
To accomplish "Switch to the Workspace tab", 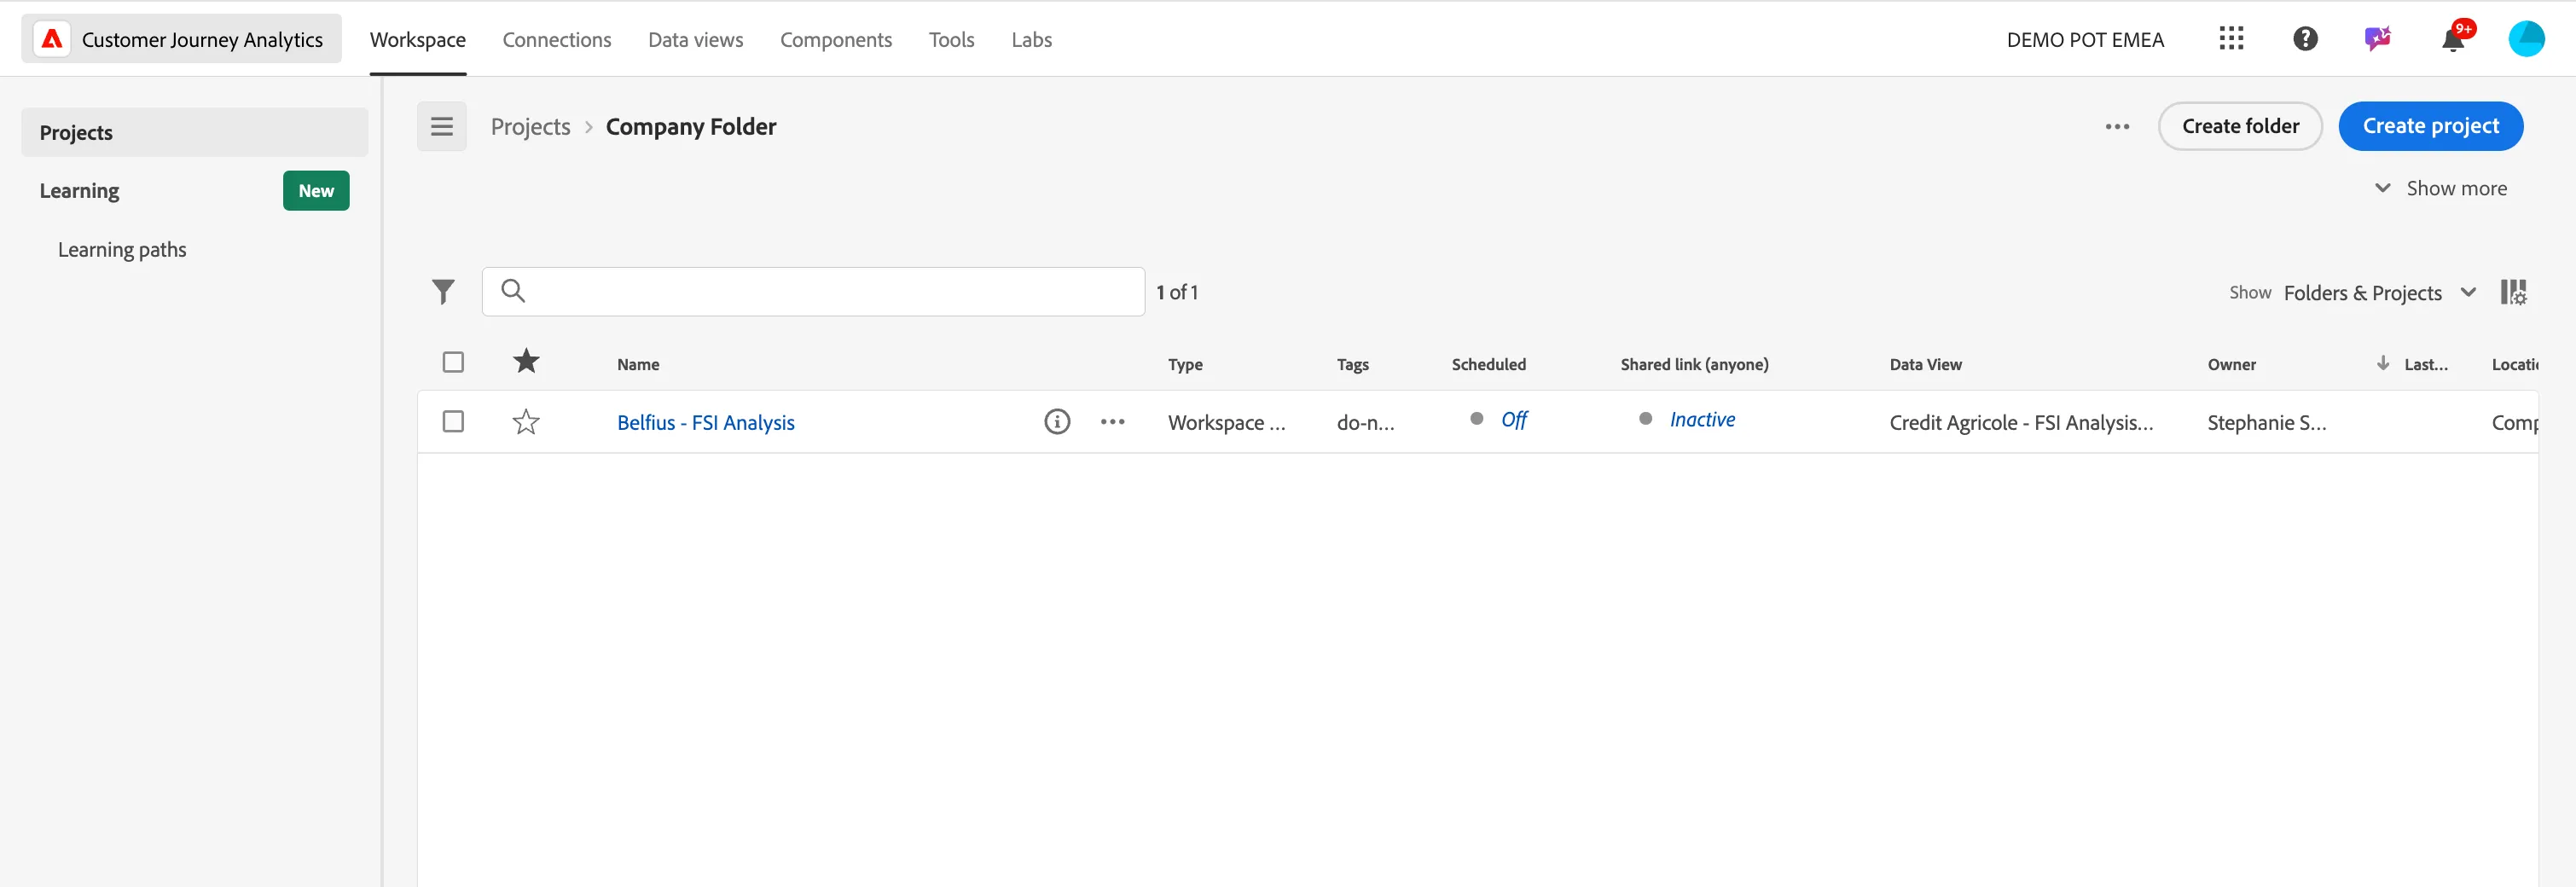I will click(418, 40).
